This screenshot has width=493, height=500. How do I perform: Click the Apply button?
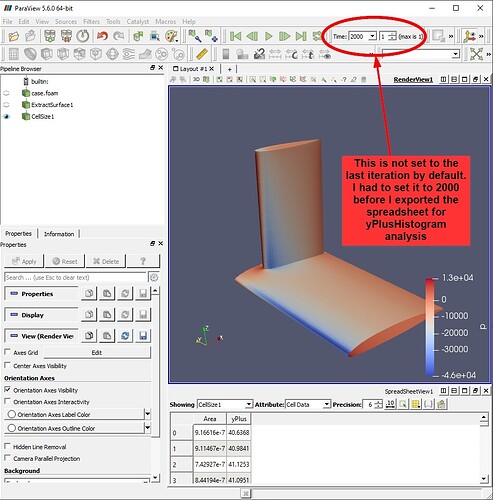tap(24, 261)
